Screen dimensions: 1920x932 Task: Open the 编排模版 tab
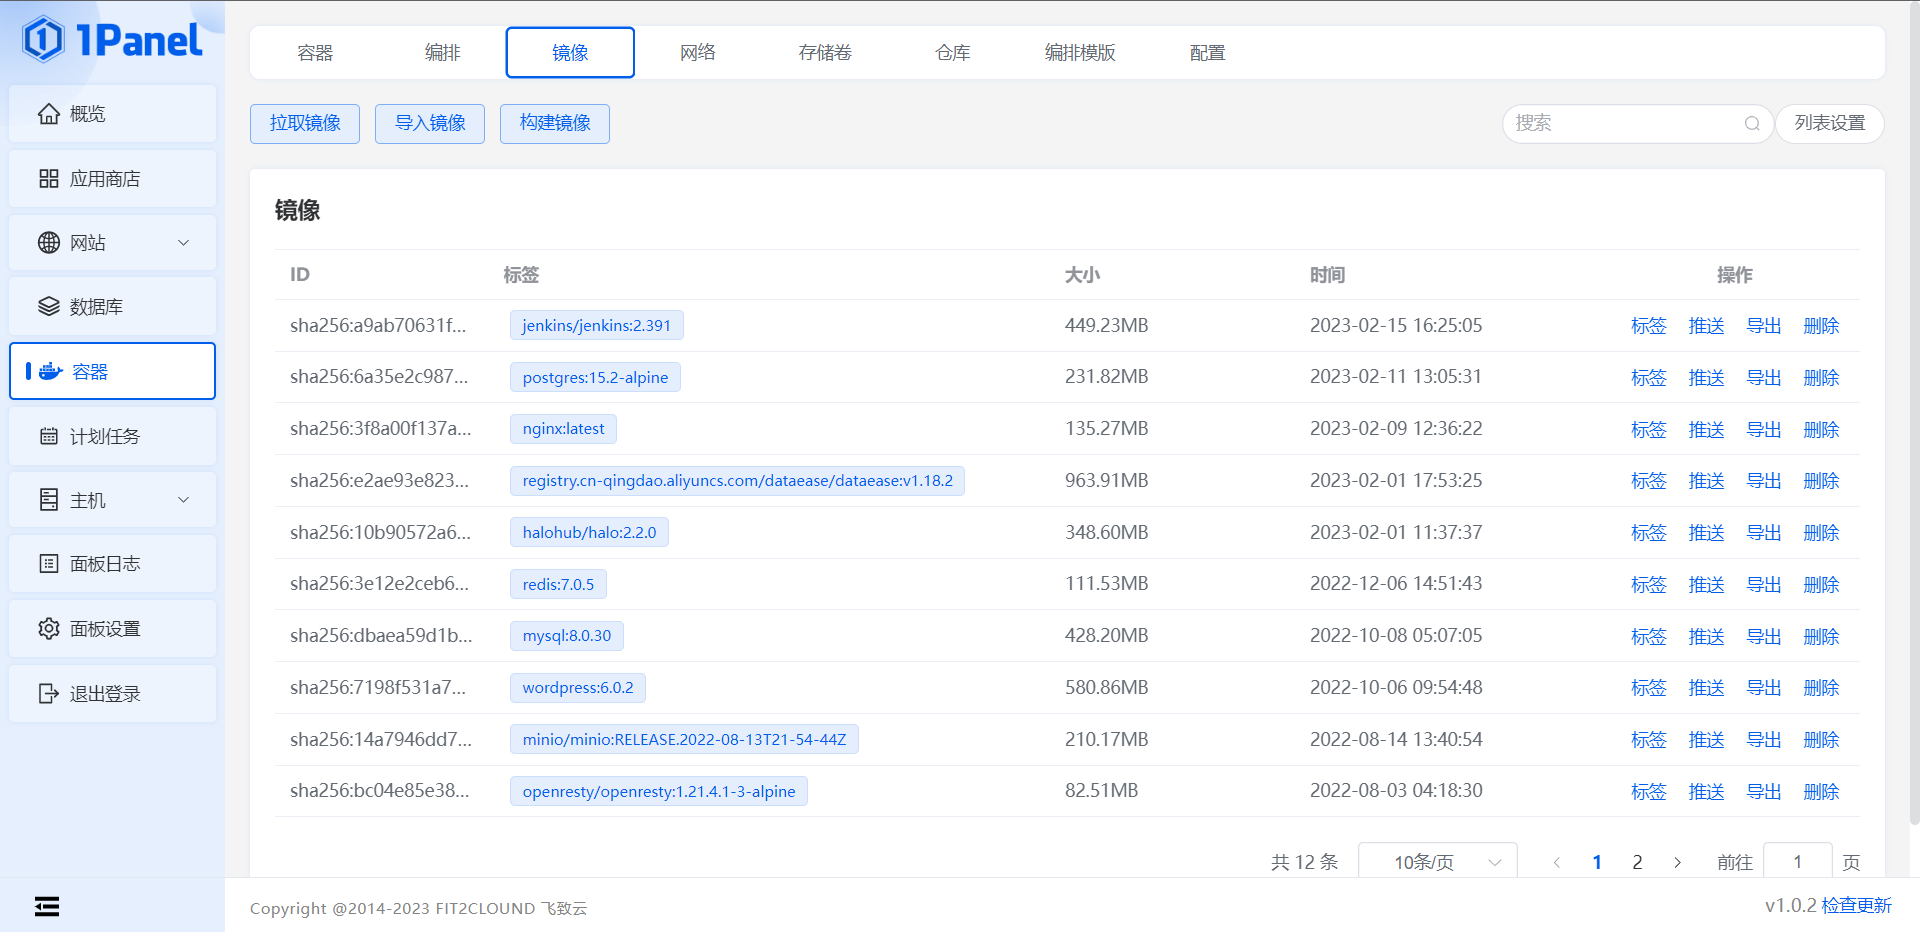click(1080, 53)
